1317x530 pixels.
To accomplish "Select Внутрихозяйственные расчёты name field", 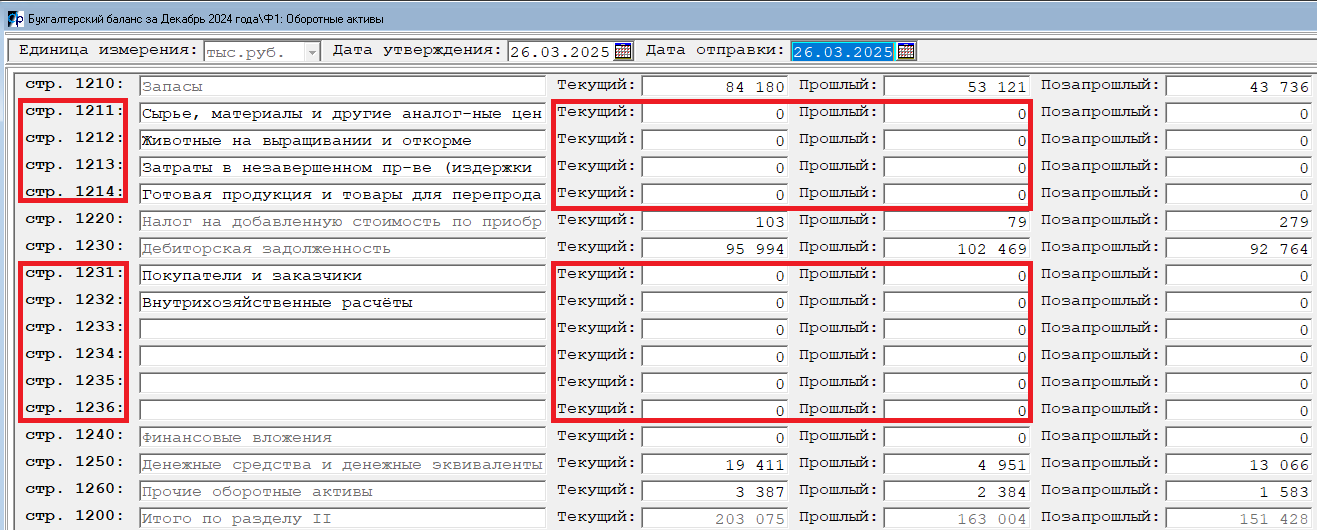I will click(341, 303).
